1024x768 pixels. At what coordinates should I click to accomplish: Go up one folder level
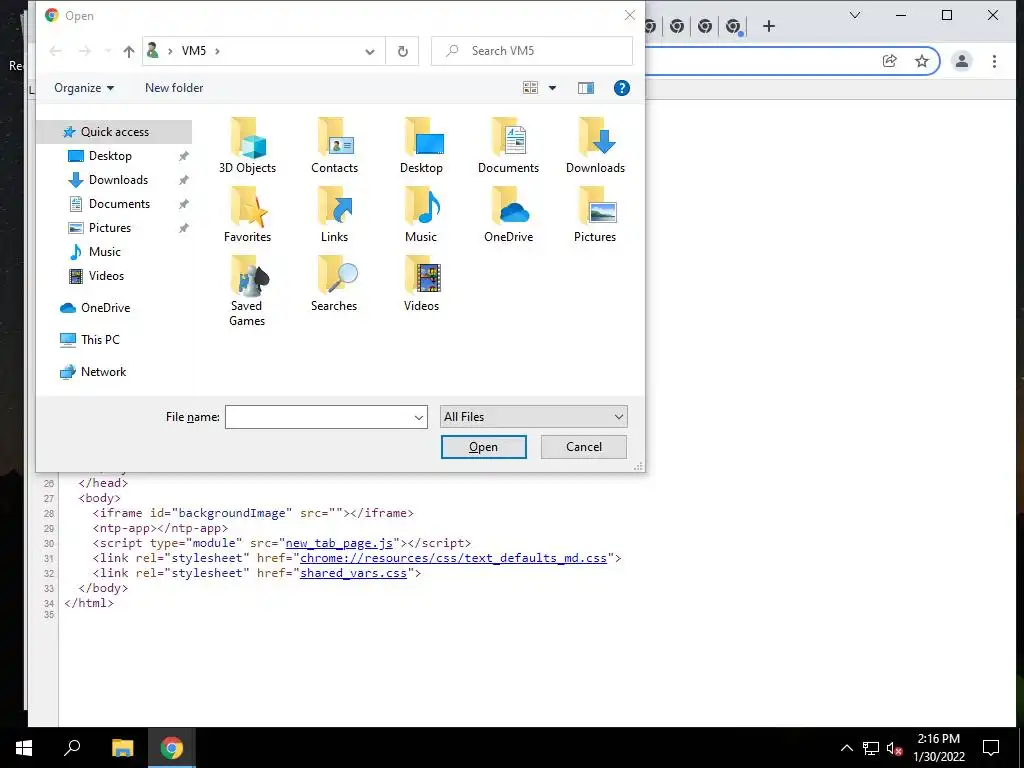pyautogui.click(x=129, y=51)
